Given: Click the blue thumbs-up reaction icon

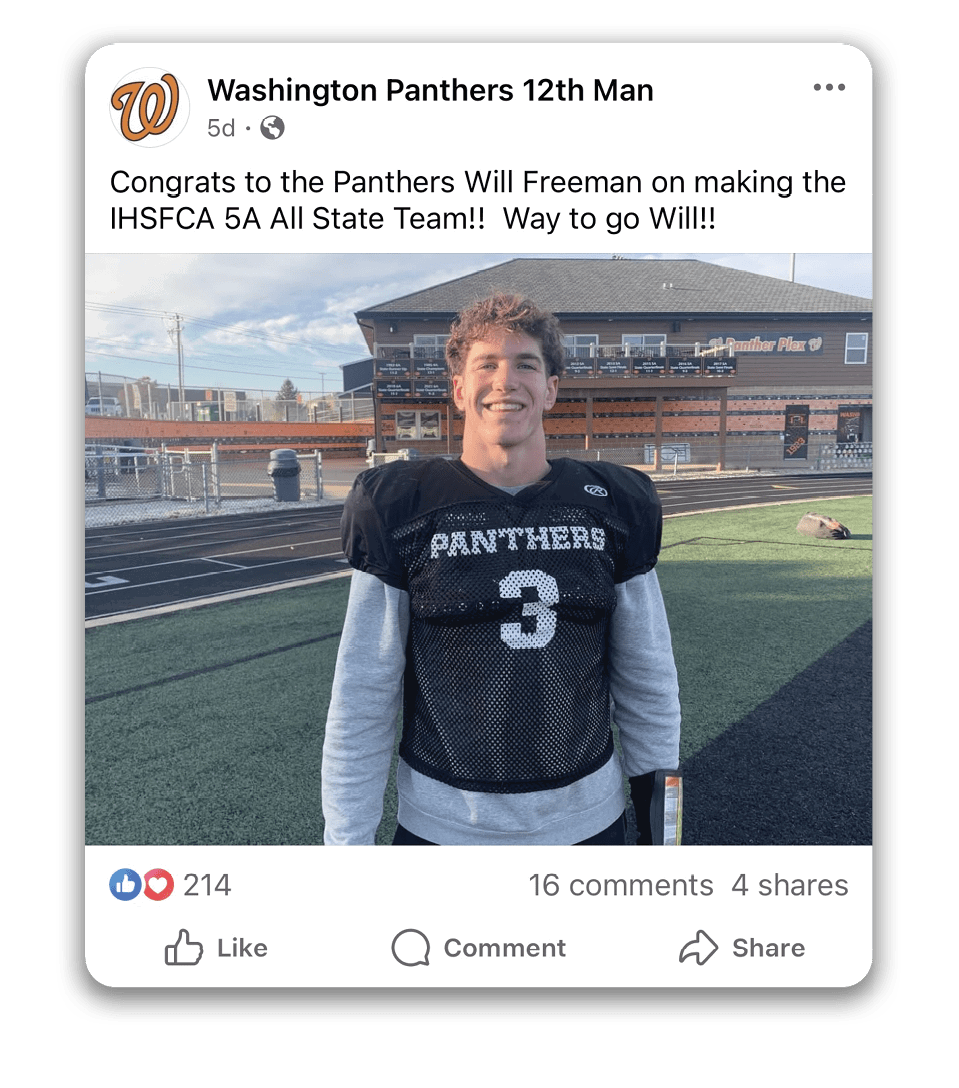Looking at the screenshot, I should [x=125, y=884].
